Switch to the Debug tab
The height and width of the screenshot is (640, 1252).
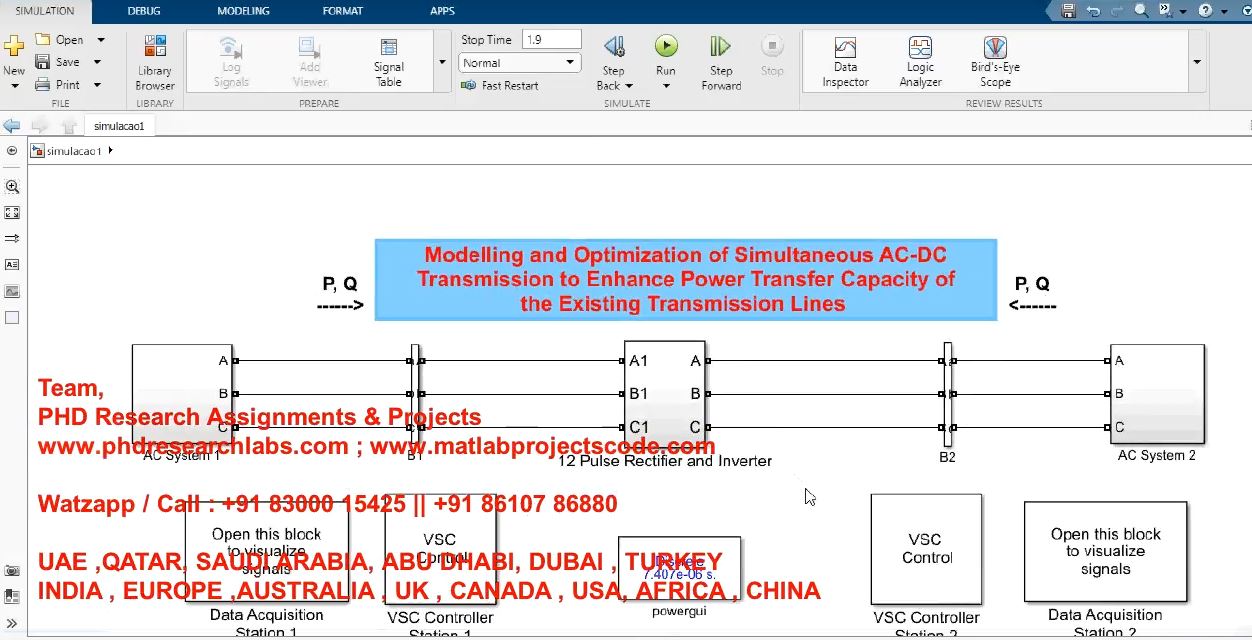point(146,11)
